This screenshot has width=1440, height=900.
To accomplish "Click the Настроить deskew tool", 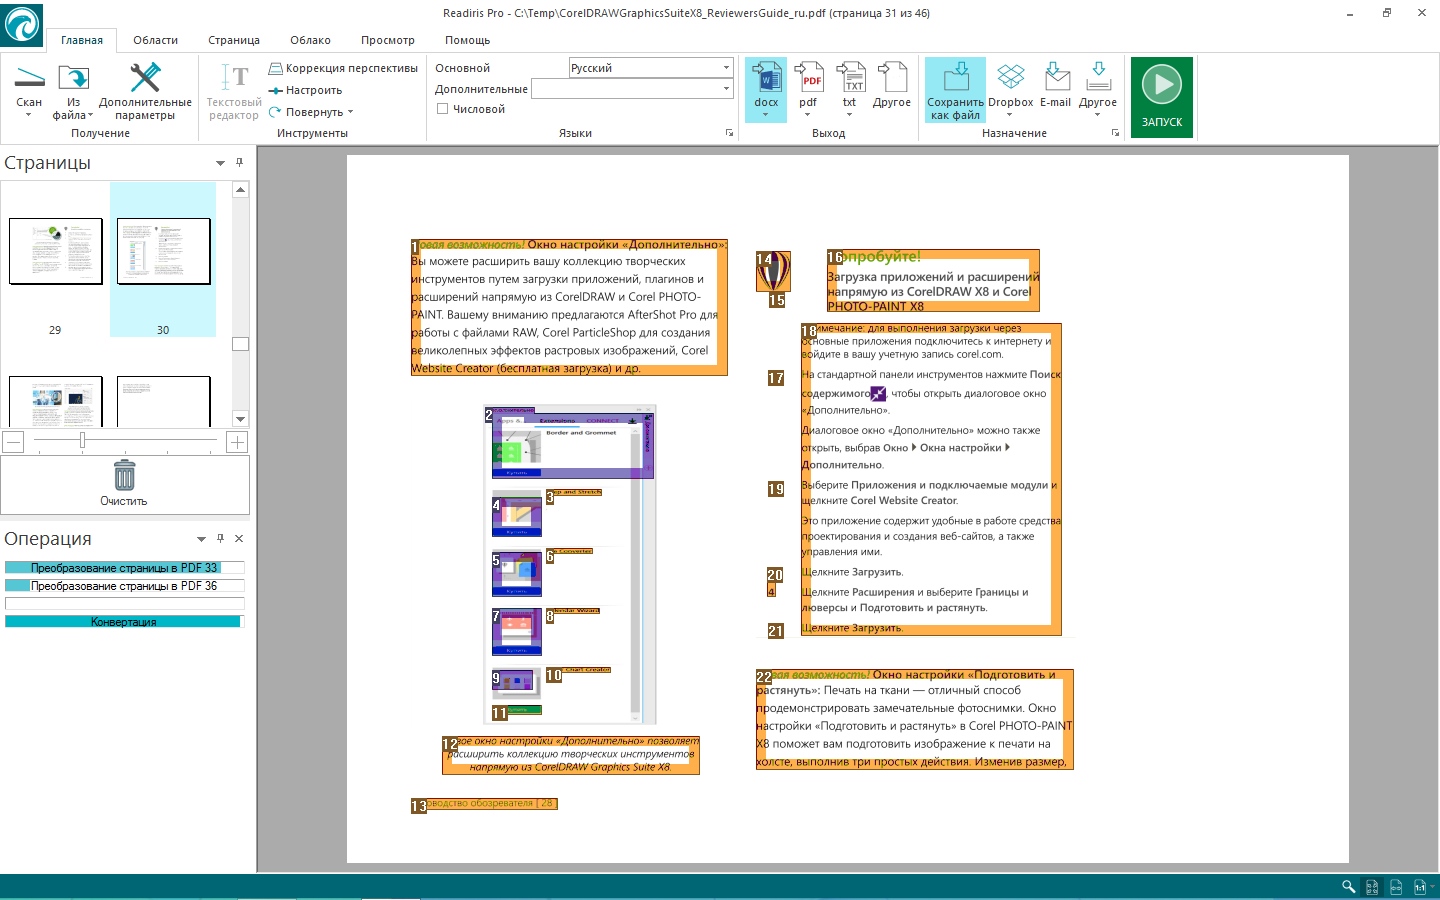I will pos(305,90).
